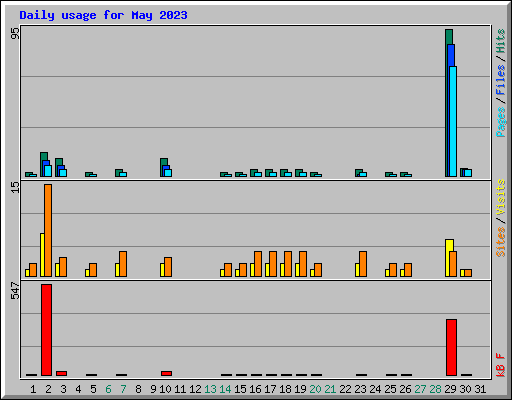Click the red KB bar for day 10
Screen dimensions: 512x400
pyautogui.click(x=166, y=373)
